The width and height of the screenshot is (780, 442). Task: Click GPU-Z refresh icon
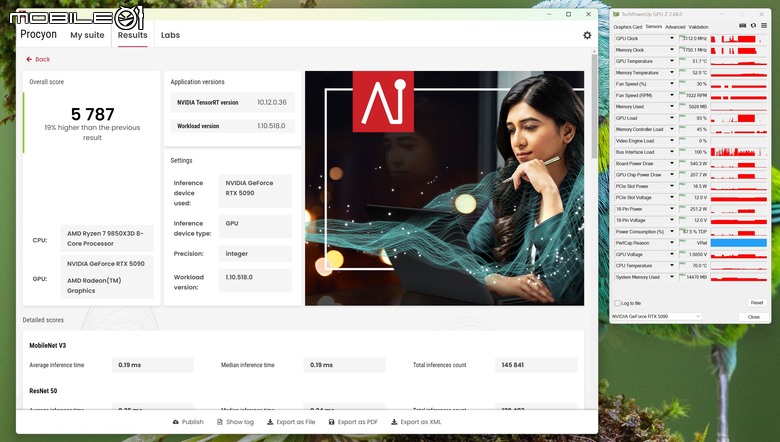(753, 25)
